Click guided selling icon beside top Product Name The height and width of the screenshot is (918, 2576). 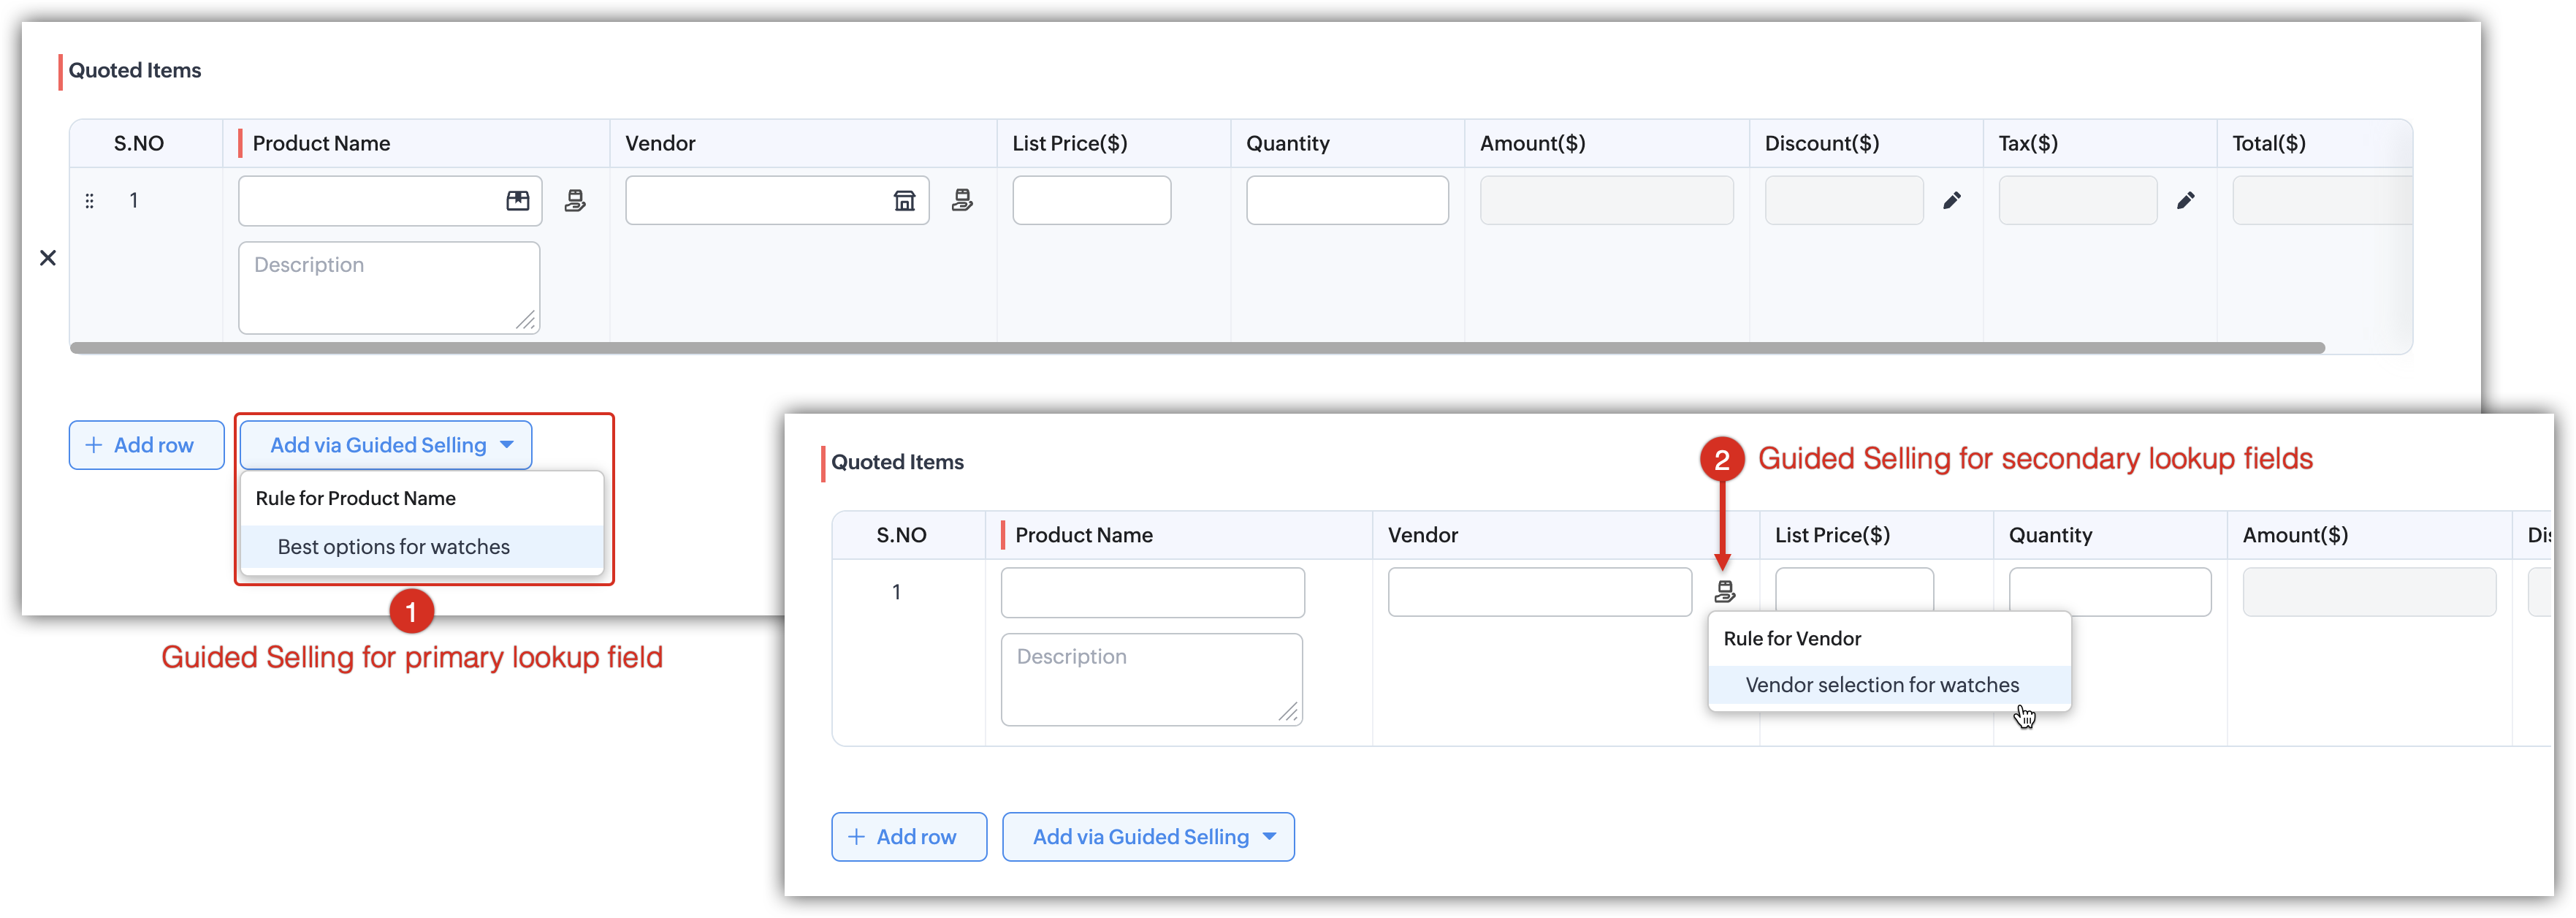[x=575, y=201]
